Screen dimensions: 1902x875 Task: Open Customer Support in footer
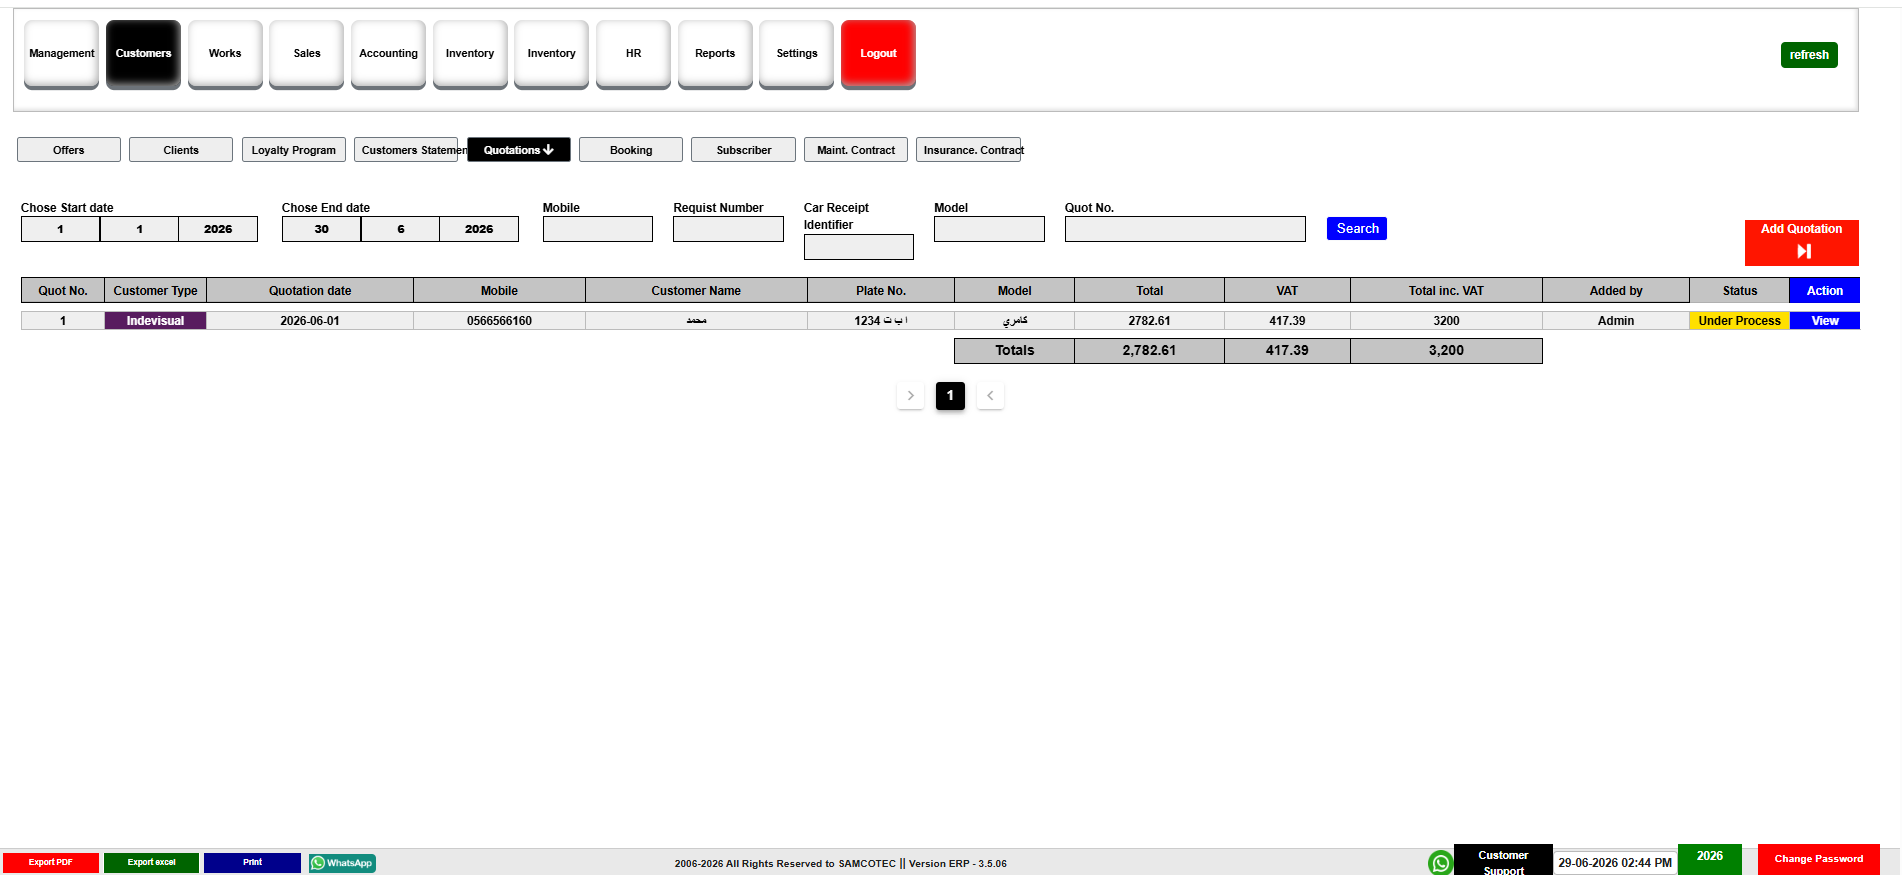click(x=1503, y=861)
